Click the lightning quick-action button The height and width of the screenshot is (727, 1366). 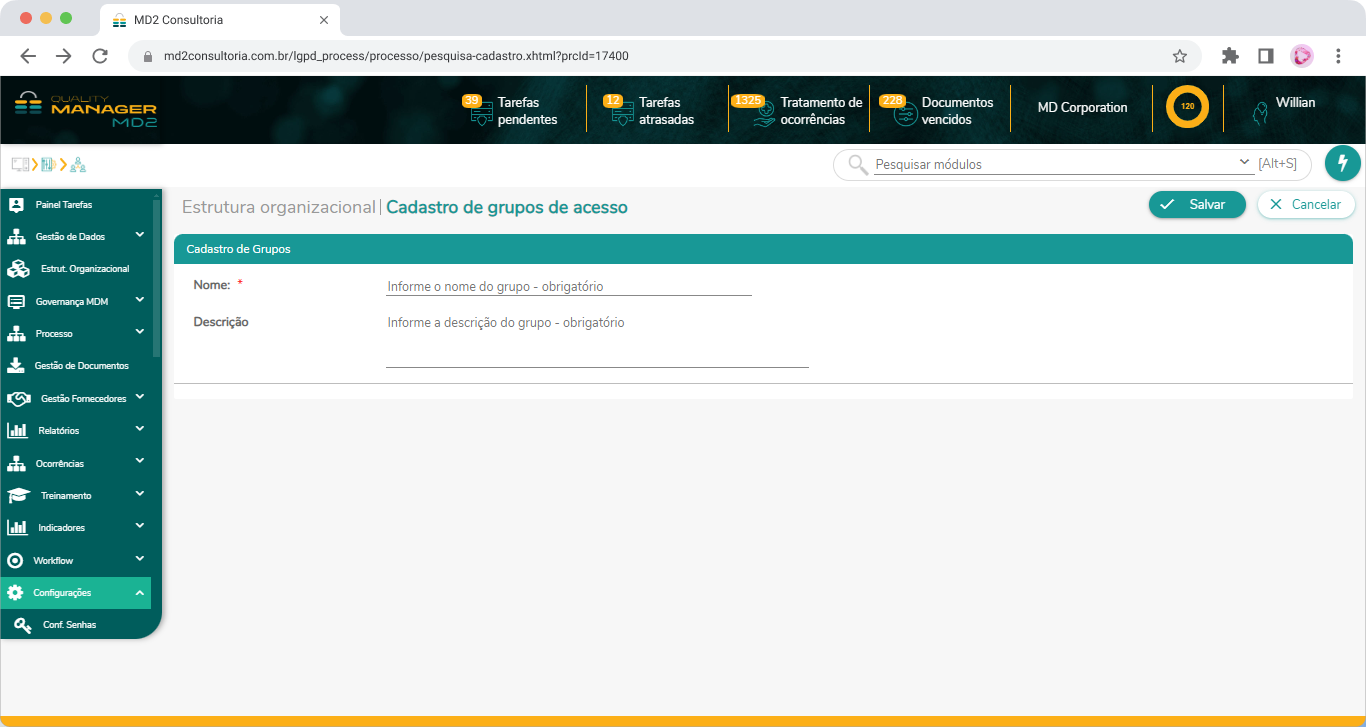tap(1343, 163)
